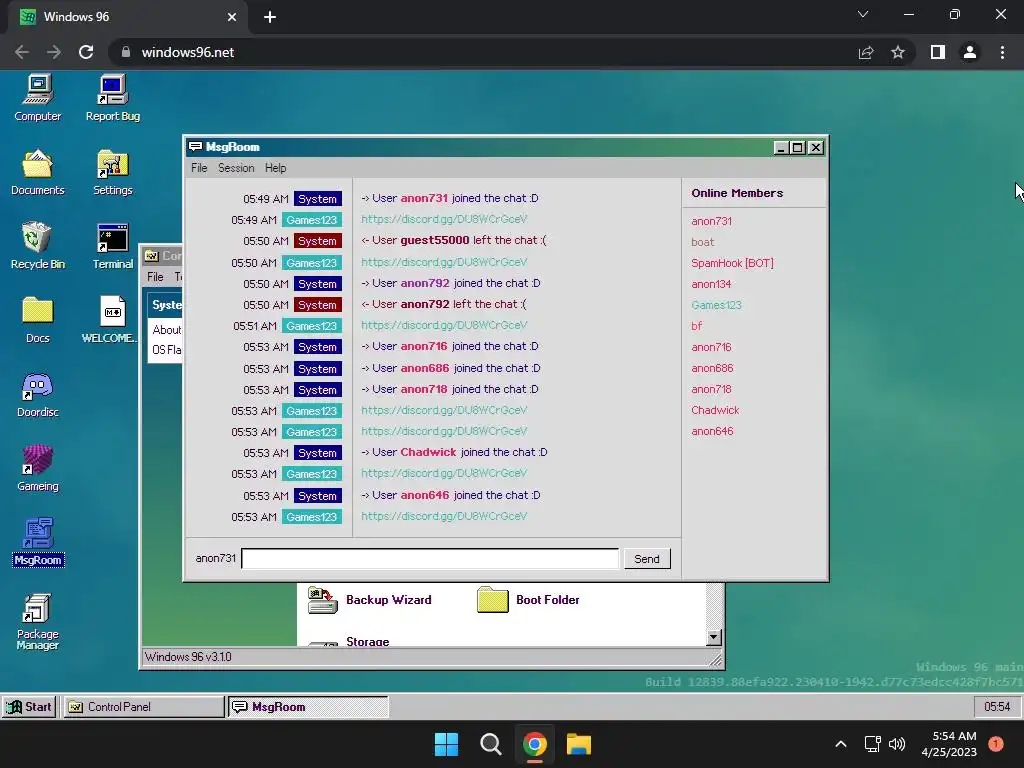Viewport: 1024px width, 768px height.
Task: Click the MsgRoom taskbar item
Action: coord(308,707)
